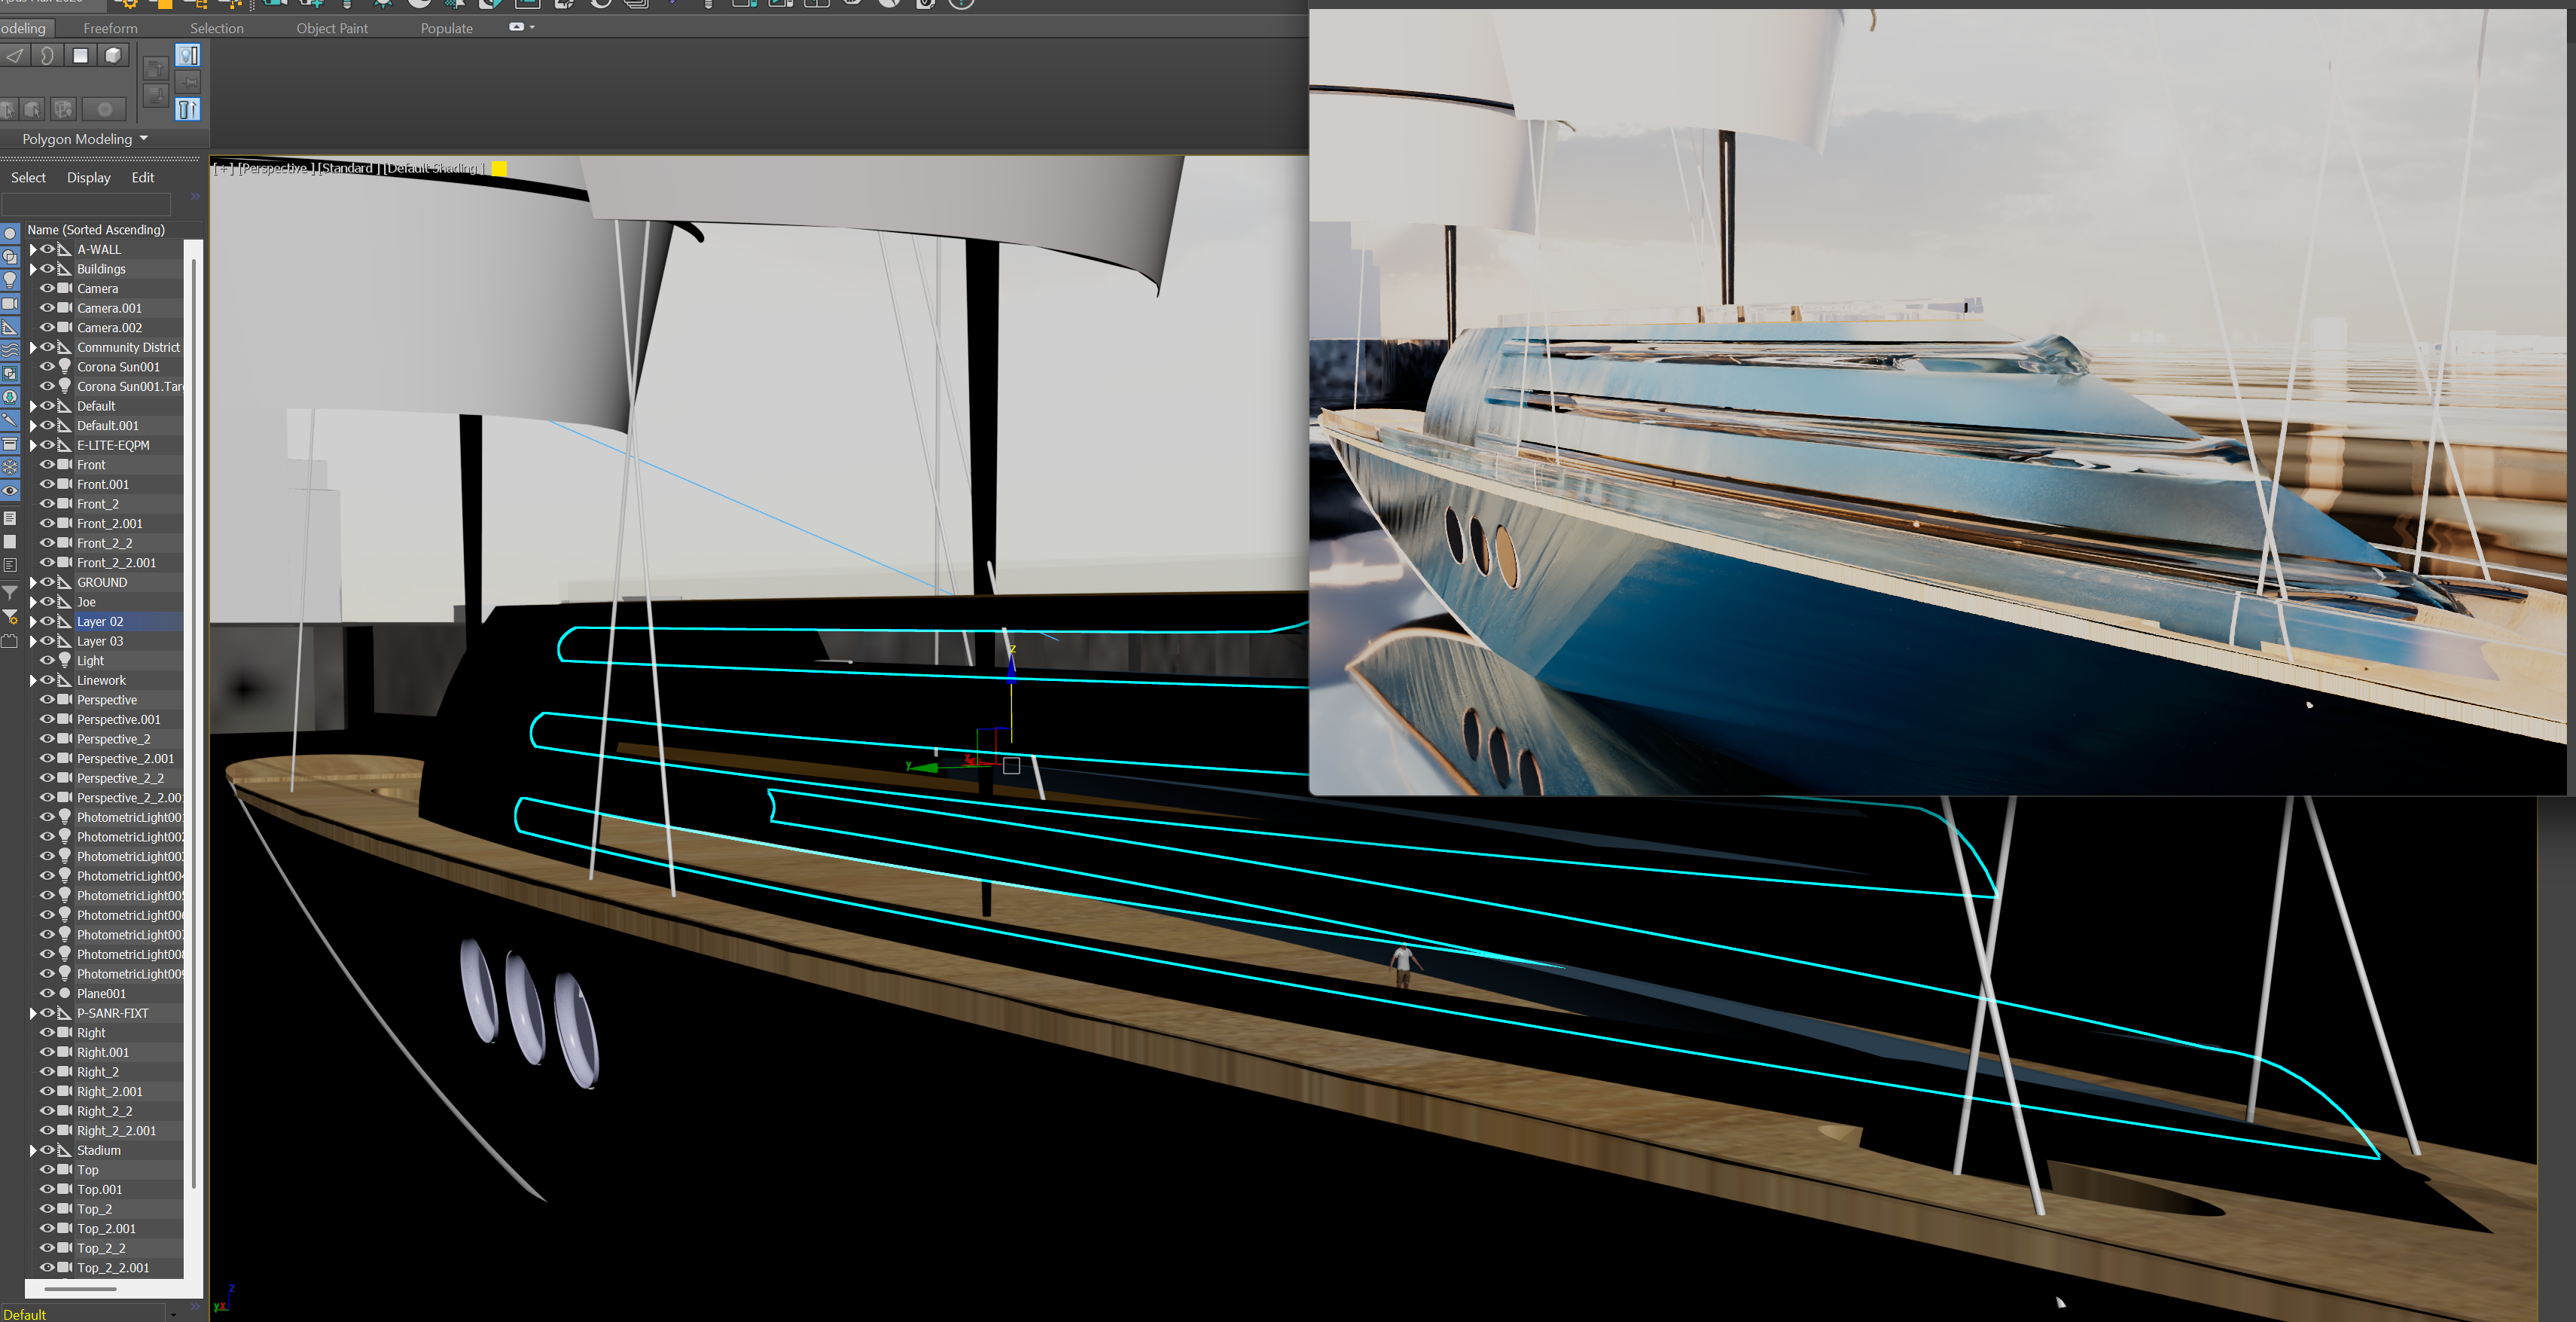Switch to the Selection ribbon tab
This screenshot has width=2576, height=1322.
pos(217,28)
